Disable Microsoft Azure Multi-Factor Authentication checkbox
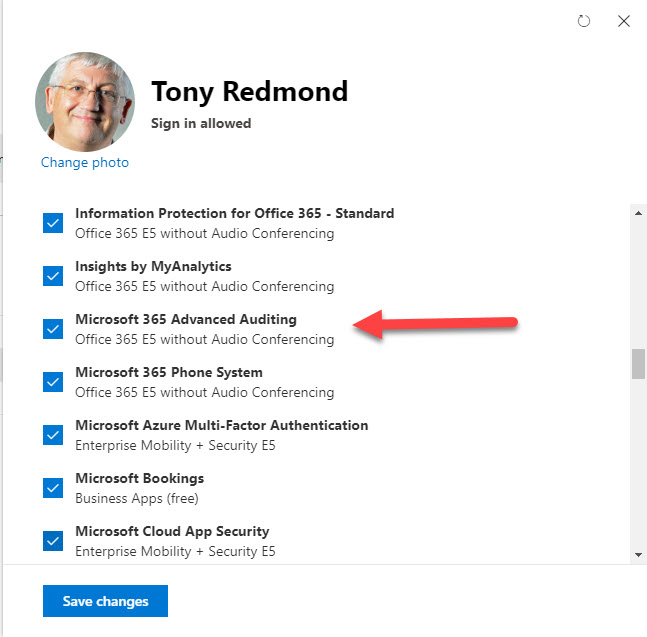 click(53, 435)
